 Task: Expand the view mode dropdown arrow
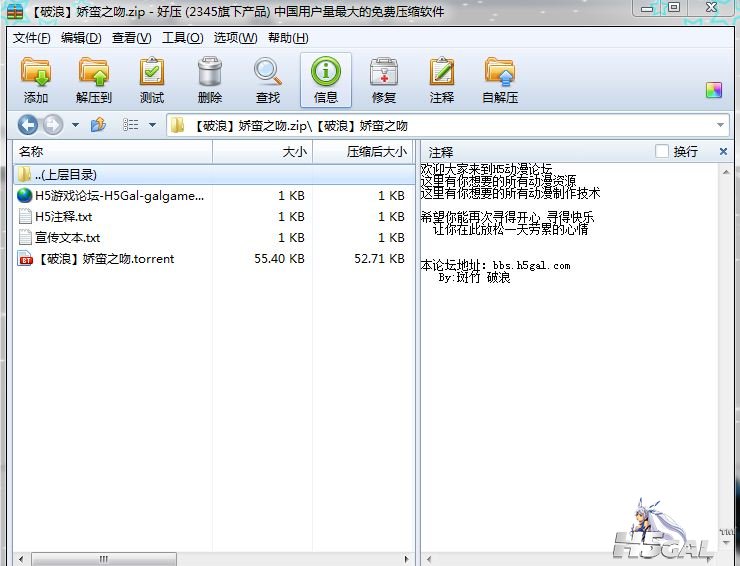[x=152, y=125]
